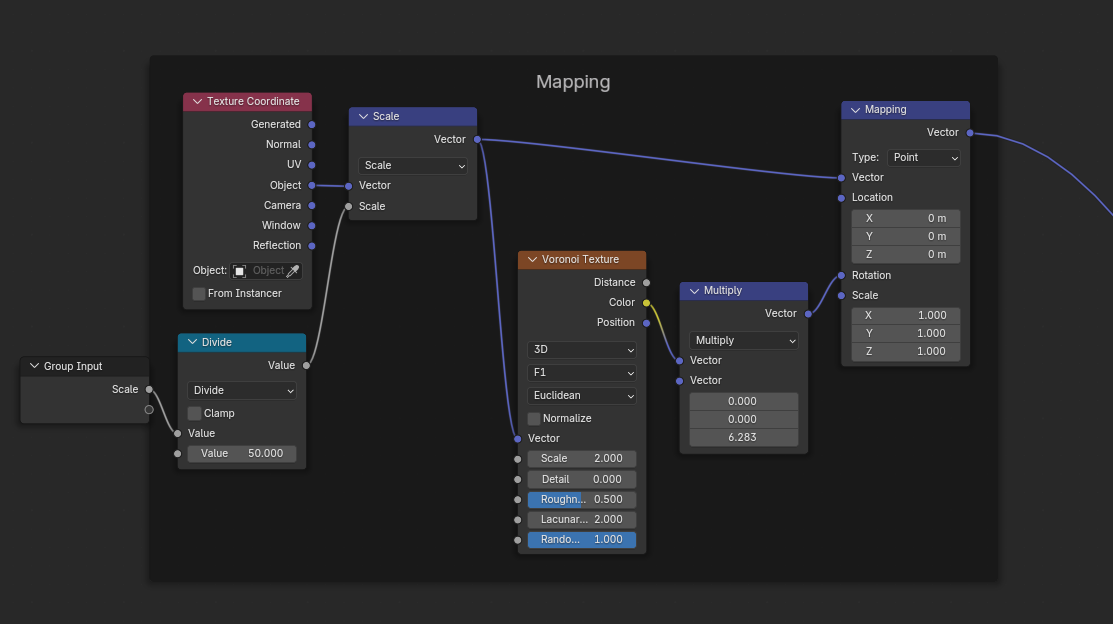
Task: Click the Voronoi Distance output socket
Action: point(646,283)
